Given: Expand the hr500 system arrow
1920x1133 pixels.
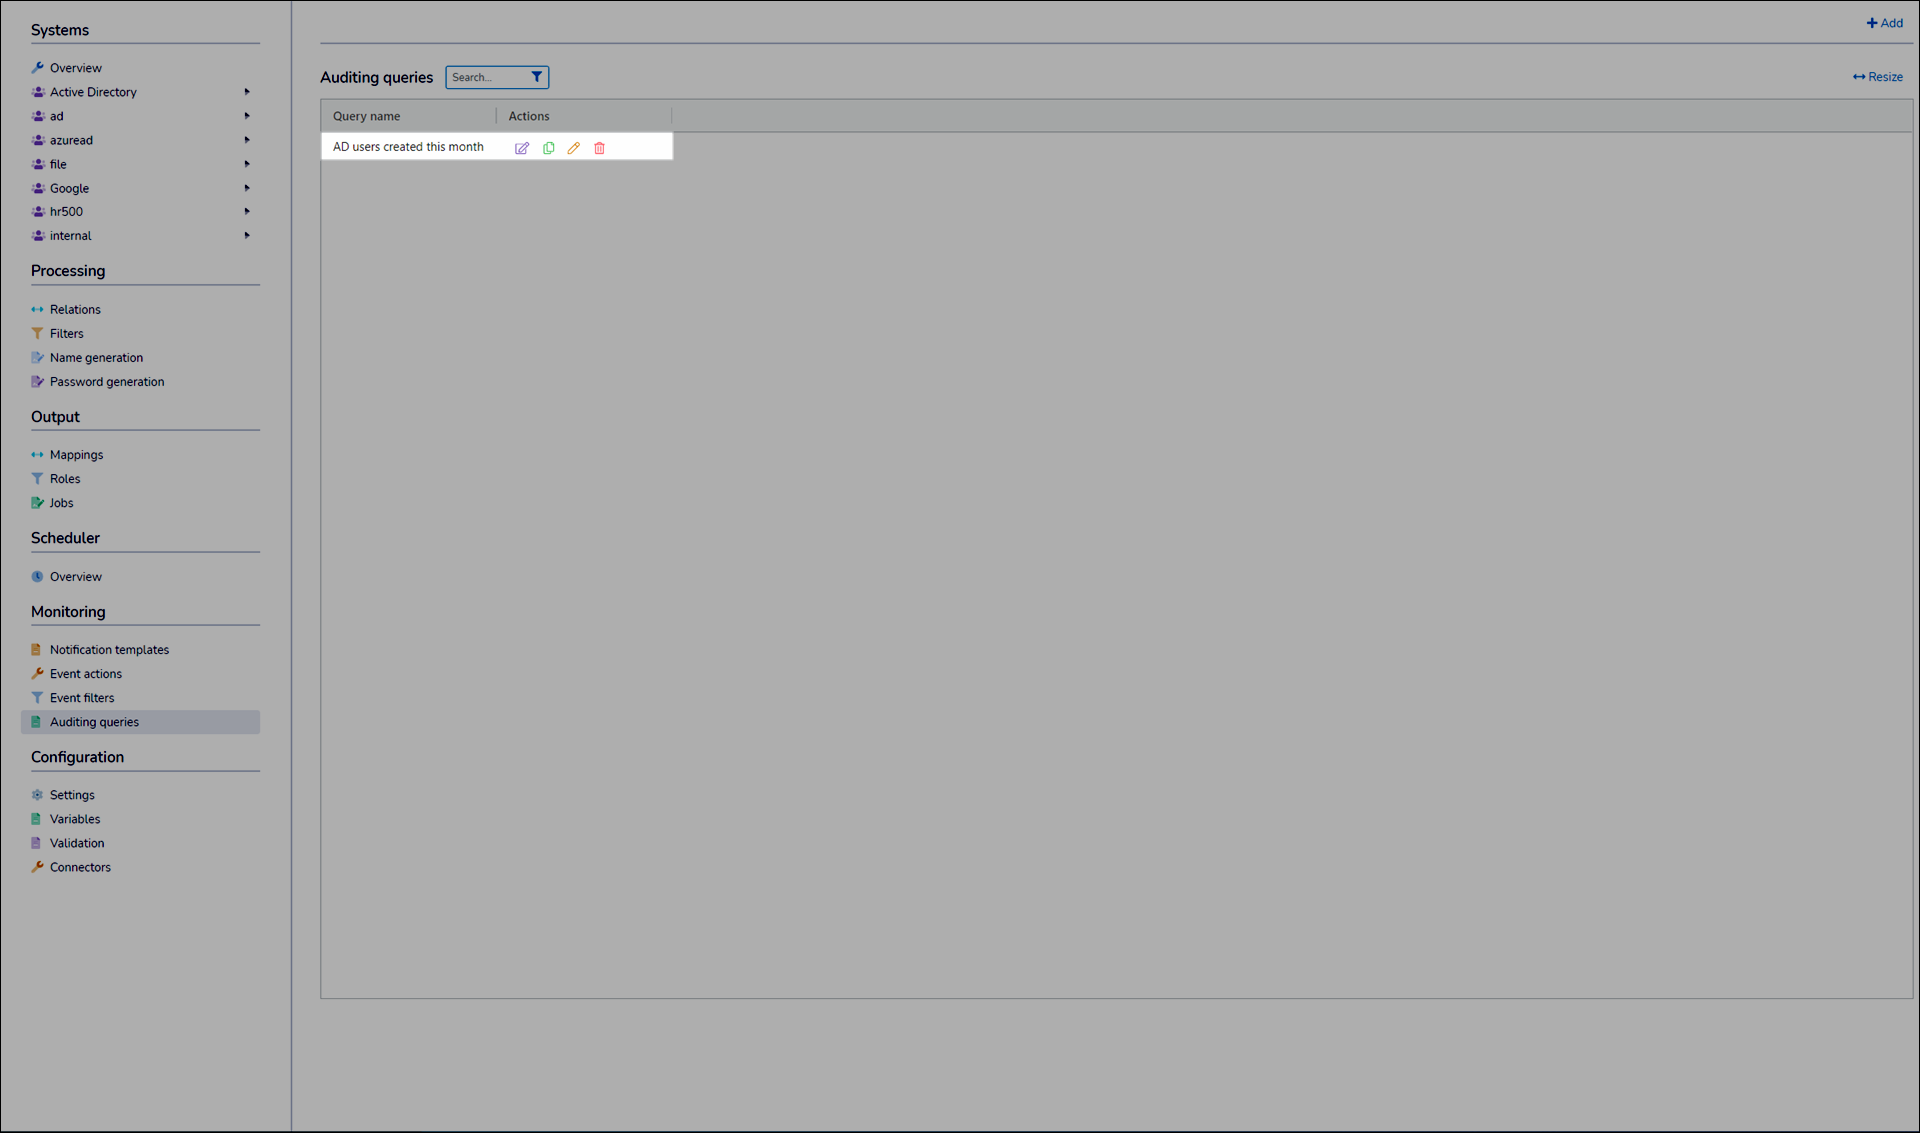Looking at the screenshot, I should 247,212.
